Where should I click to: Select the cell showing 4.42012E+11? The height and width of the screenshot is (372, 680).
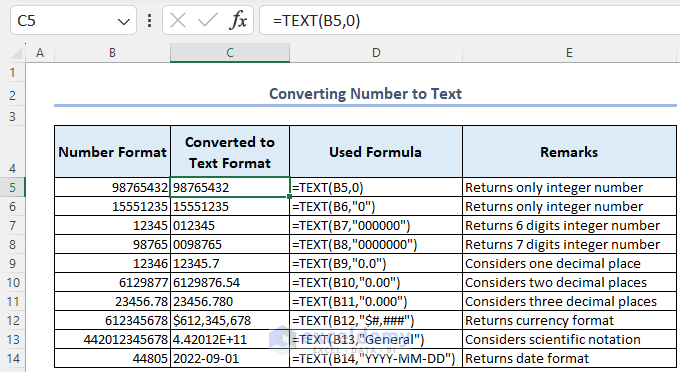pyautogui.click(x=230, y=339)
